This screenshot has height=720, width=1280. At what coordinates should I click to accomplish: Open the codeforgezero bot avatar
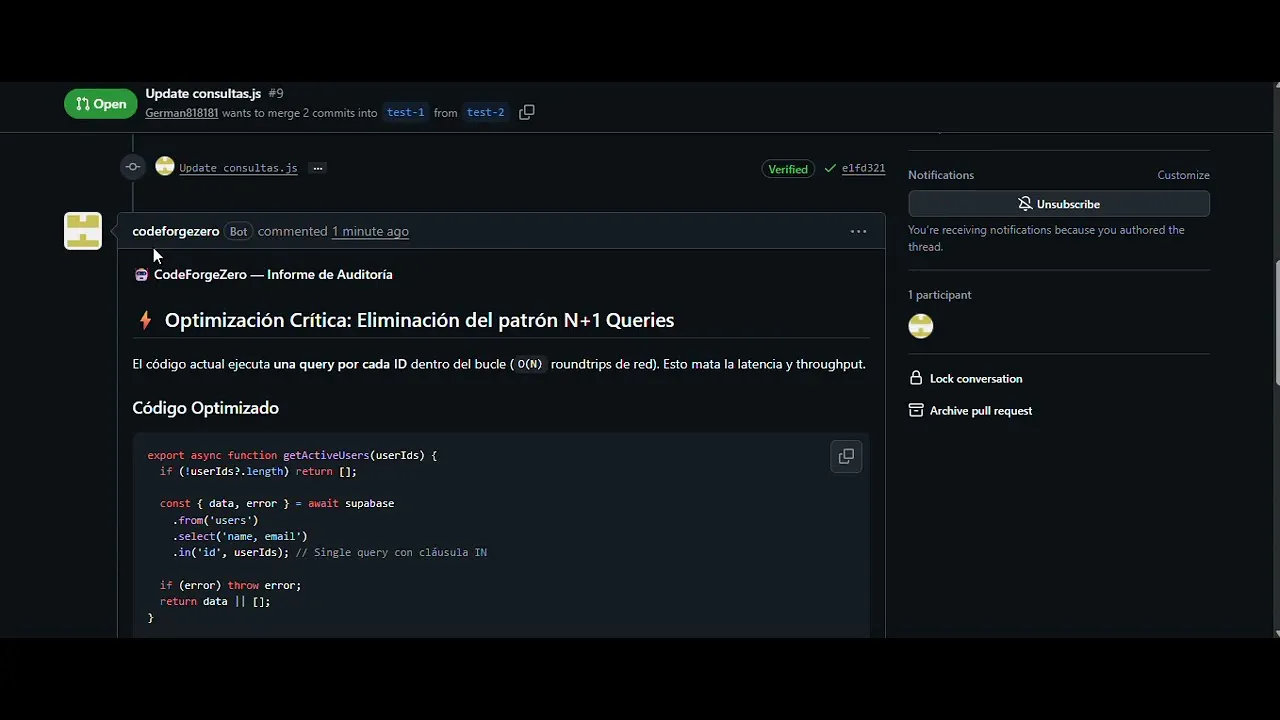(83, 231)
